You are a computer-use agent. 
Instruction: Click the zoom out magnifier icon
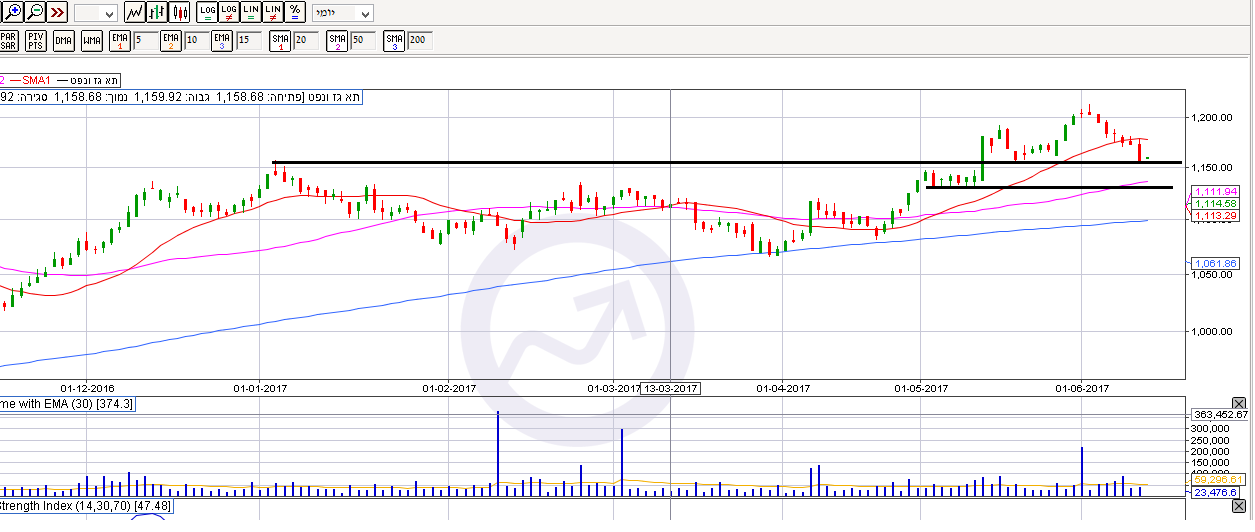pos(35,13)
